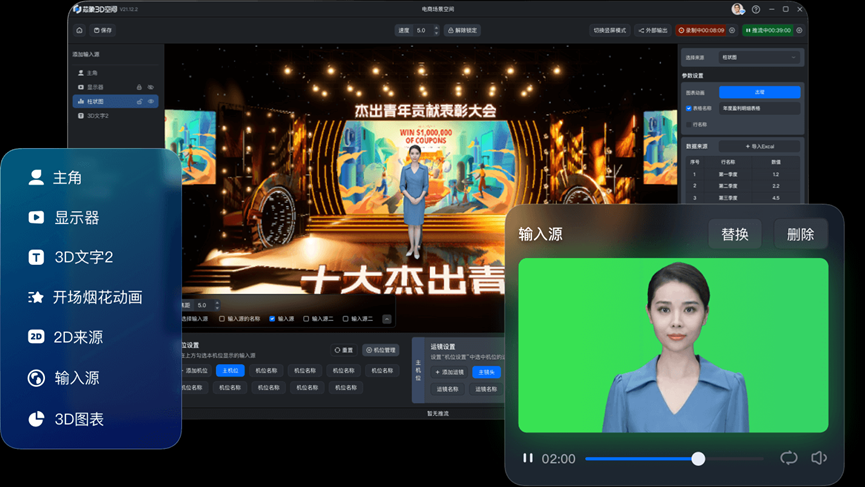Select the blue 主镜头 main shot
Screen dimensions: 865x487
click(x=487, y=372)
